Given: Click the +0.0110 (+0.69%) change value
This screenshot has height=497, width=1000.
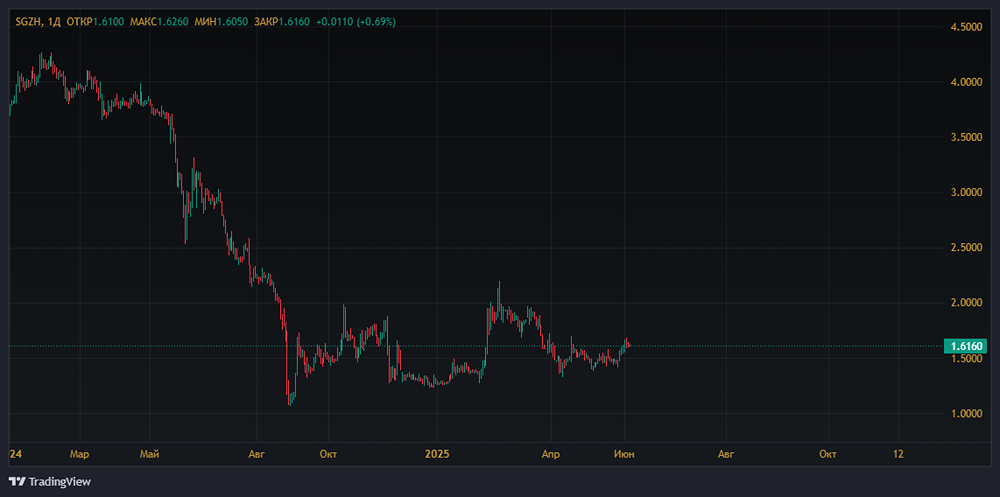Looking at the screenshot, I should 355,22.
